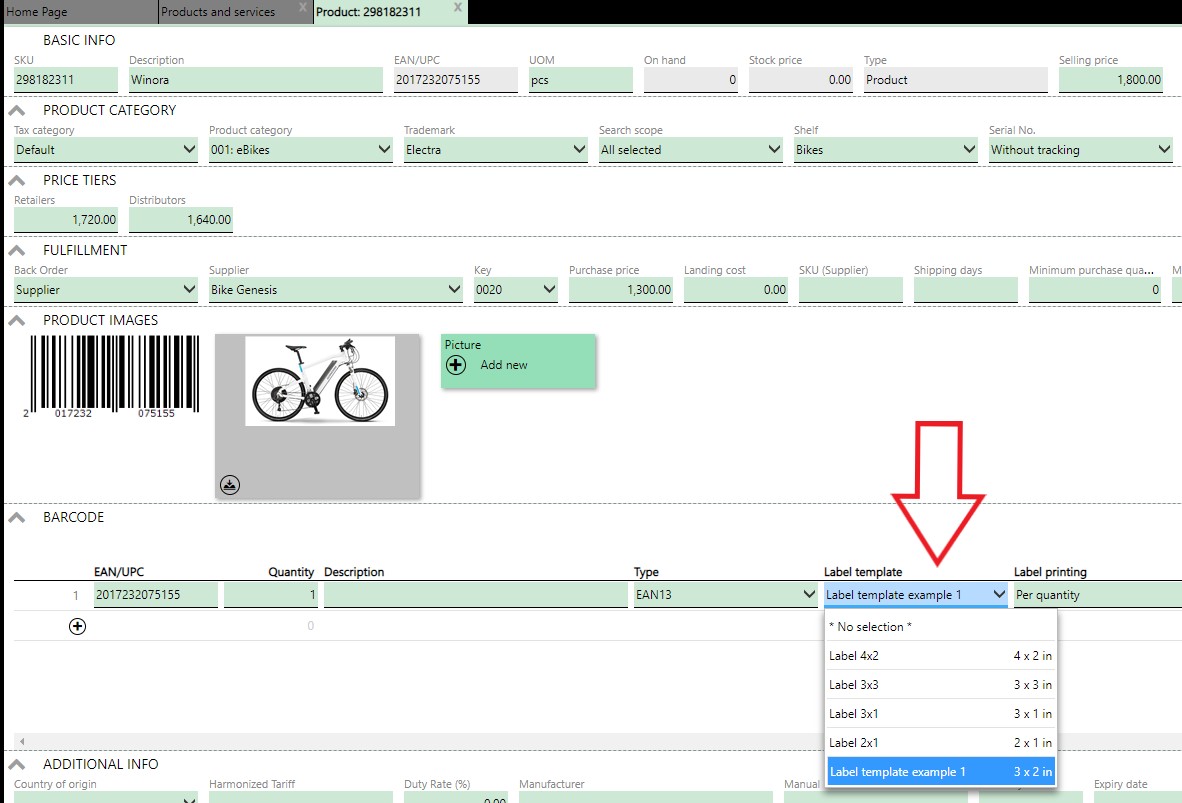This screenshot has height=803, width=1182.
Task: Collapse the Product Category section
Action: [x=17, y=111]
